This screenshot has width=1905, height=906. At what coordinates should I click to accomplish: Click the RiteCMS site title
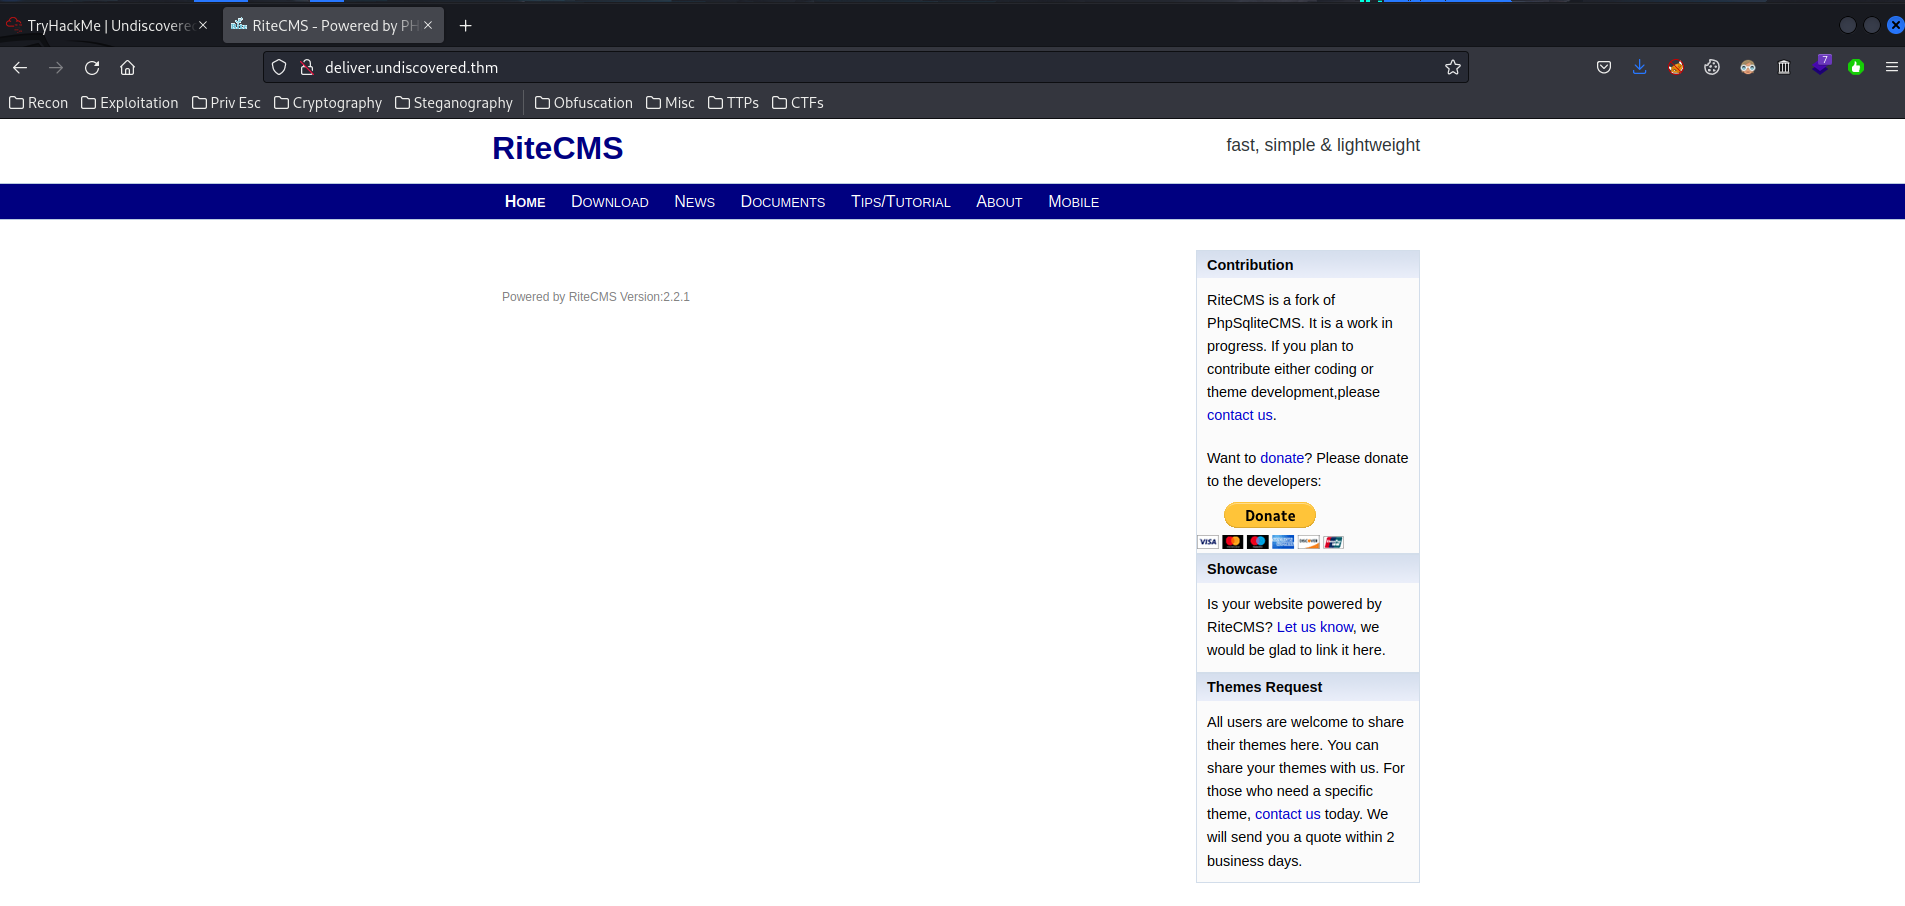[x=558, y=148]
